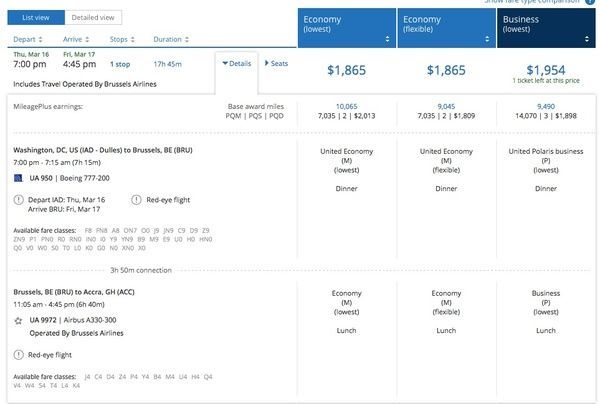Sort by Economy (flexible) column arrows
Image resolution: width=600 pixels, height=404 pixels.
tap(486, 39)
